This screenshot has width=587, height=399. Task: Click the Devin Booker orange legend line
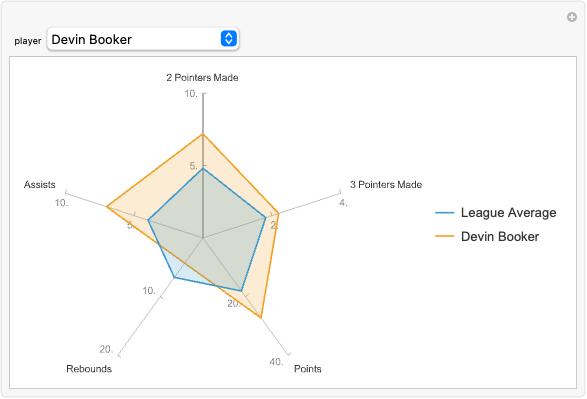[445, 237]
